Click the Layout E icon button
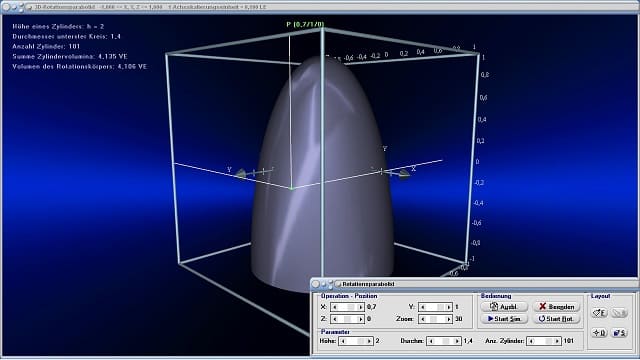This screenshot has width=640, height=360. coord(600,313)
